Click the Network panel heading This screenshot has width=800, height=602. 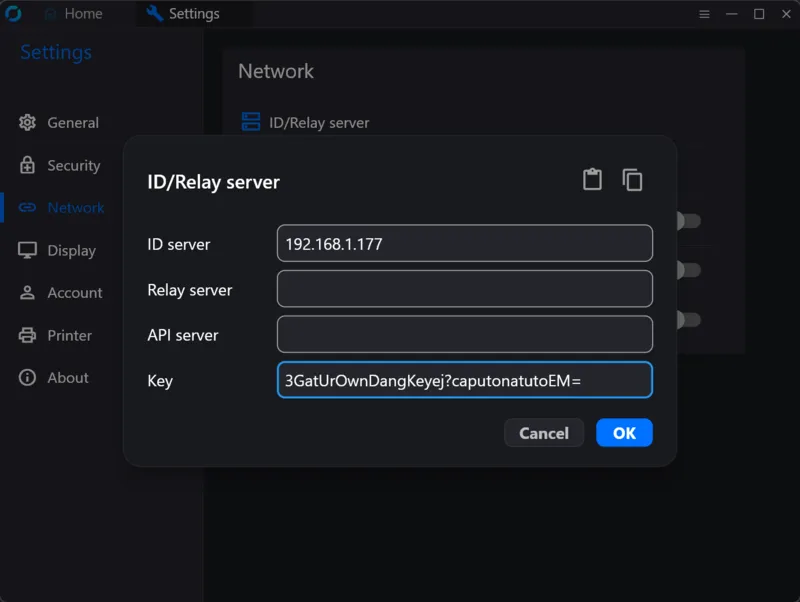point(276,71)
